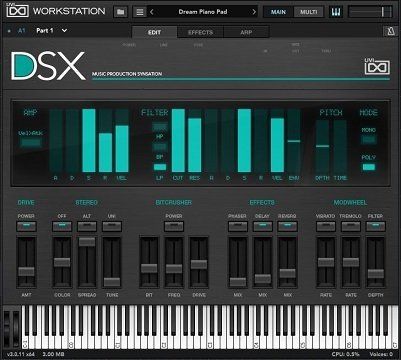Toggle the DRIVE power button

(26, 226)
